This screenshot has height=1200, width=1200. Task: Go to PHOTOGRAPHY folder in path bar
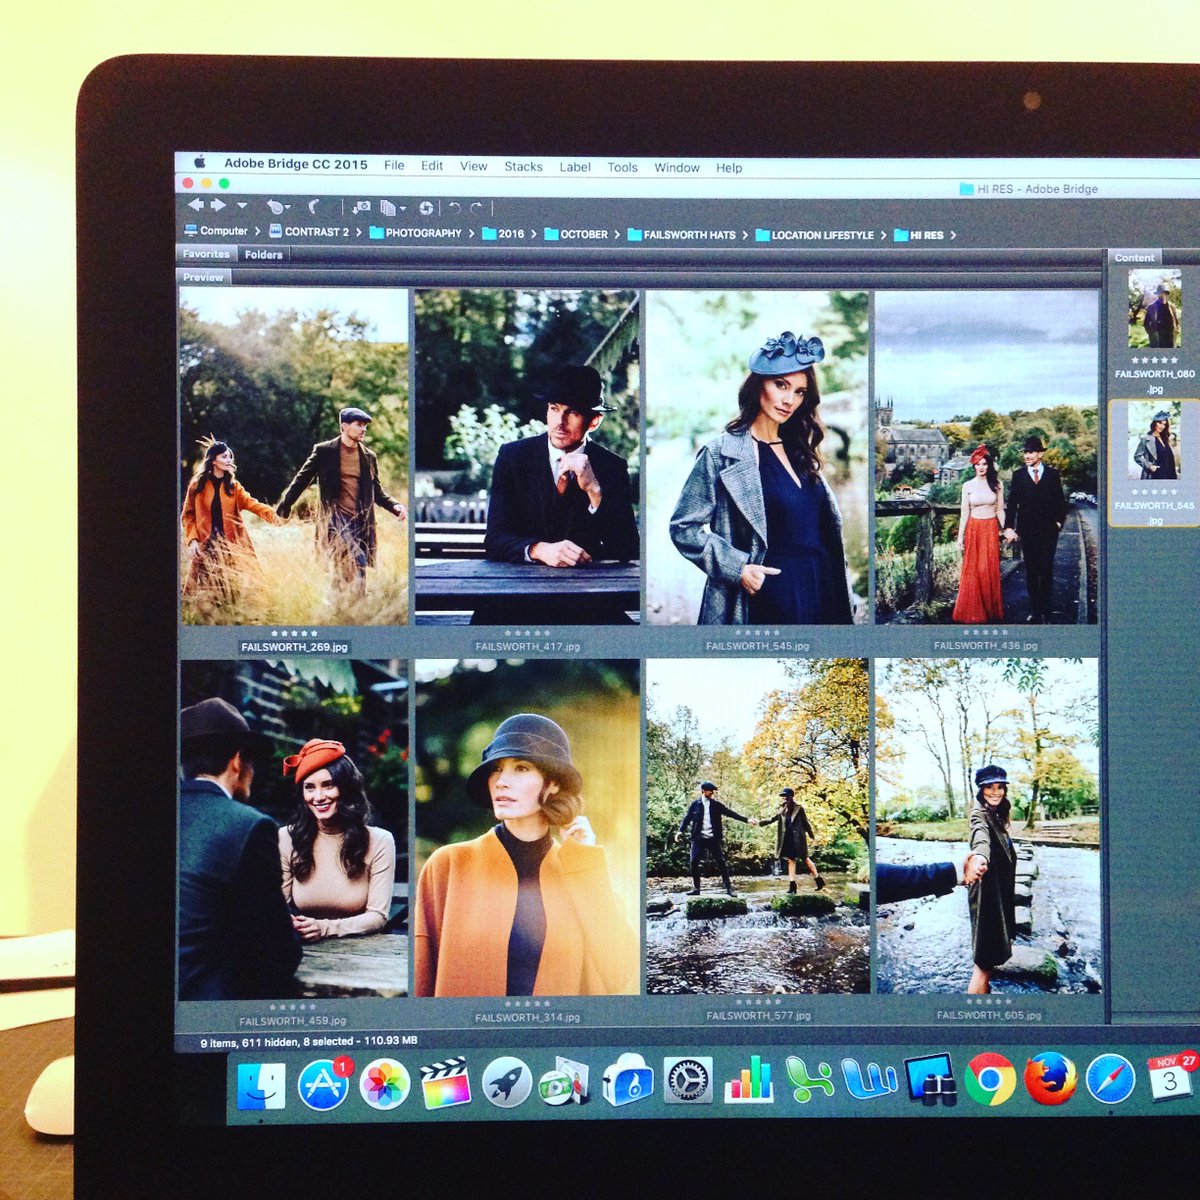pyautogui.click(x=415, y=233)
